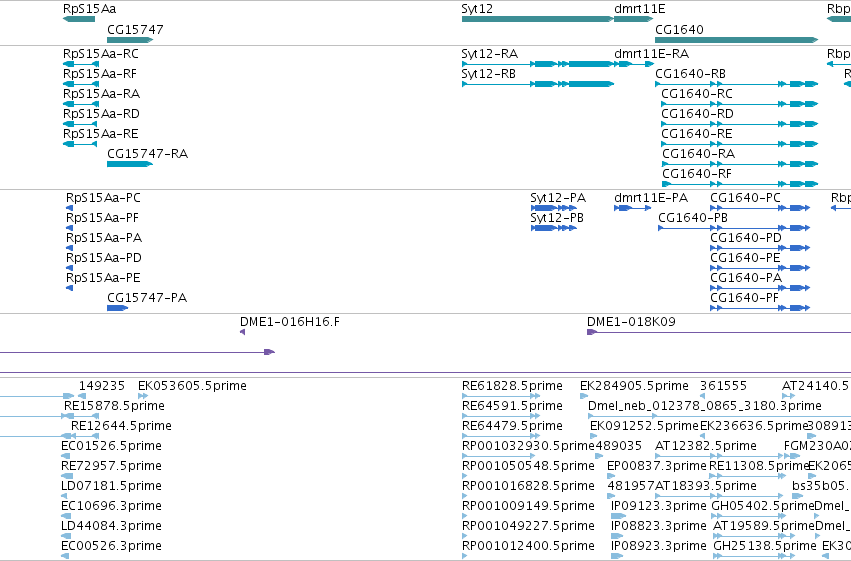The image size is (851, 561).
Task: Click the CG1640-RB transcript line
Action: [736, 84]
